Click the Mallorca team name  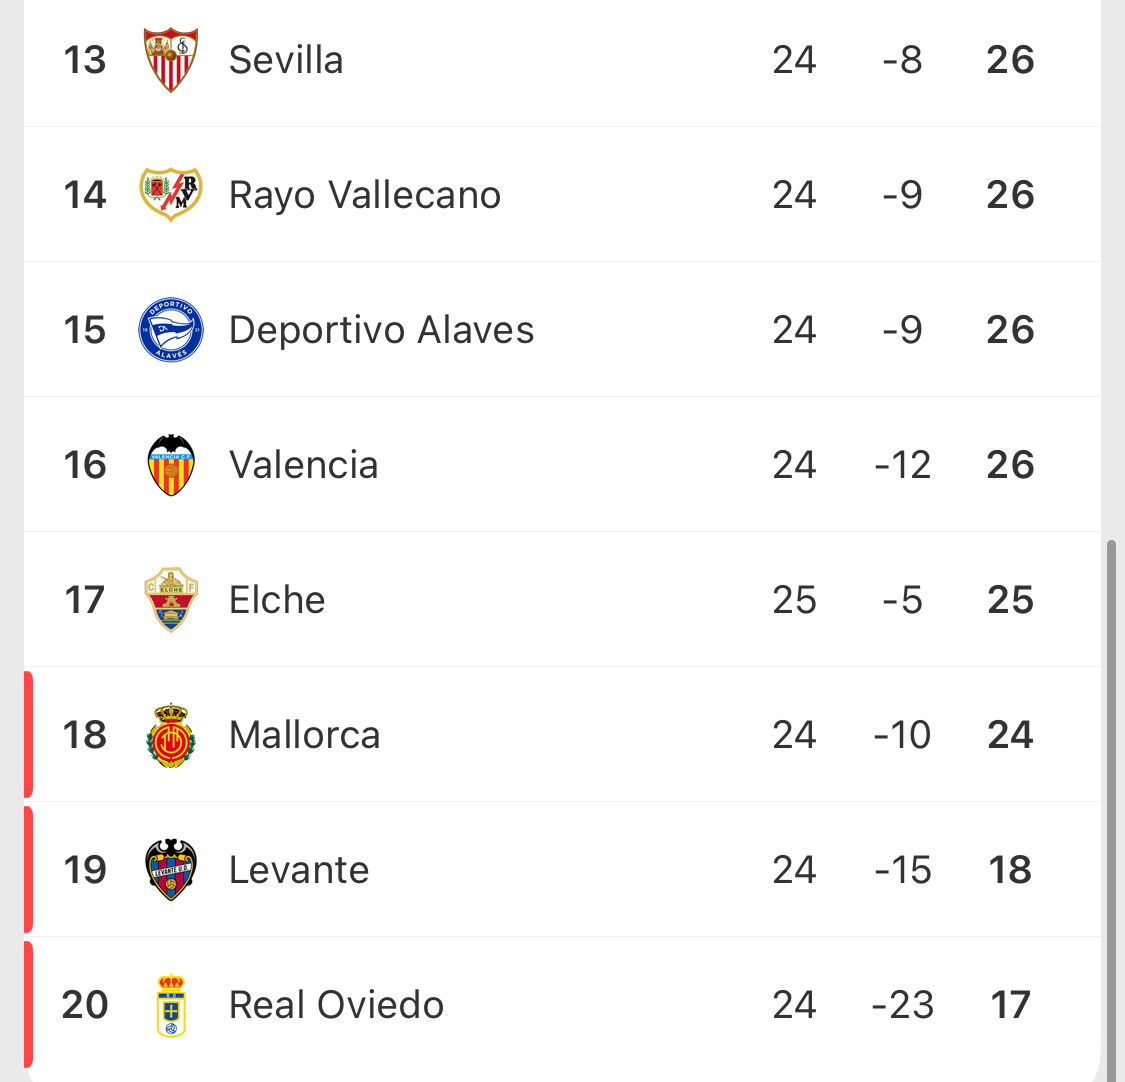tap(304, 735)
